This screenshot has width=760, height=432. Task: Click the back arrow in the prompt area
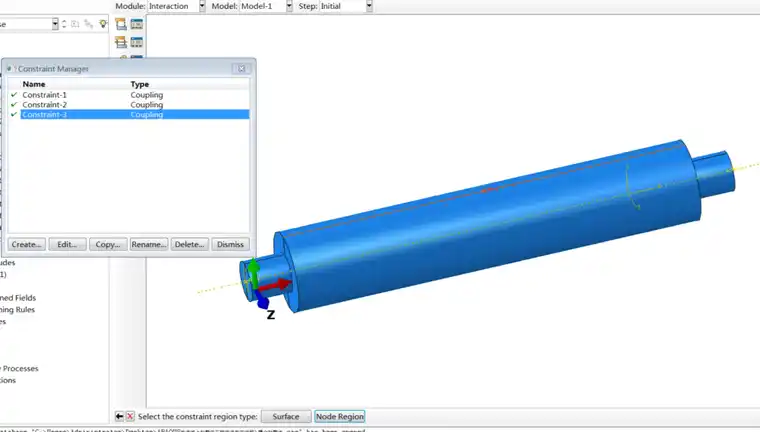pos(119,416)
